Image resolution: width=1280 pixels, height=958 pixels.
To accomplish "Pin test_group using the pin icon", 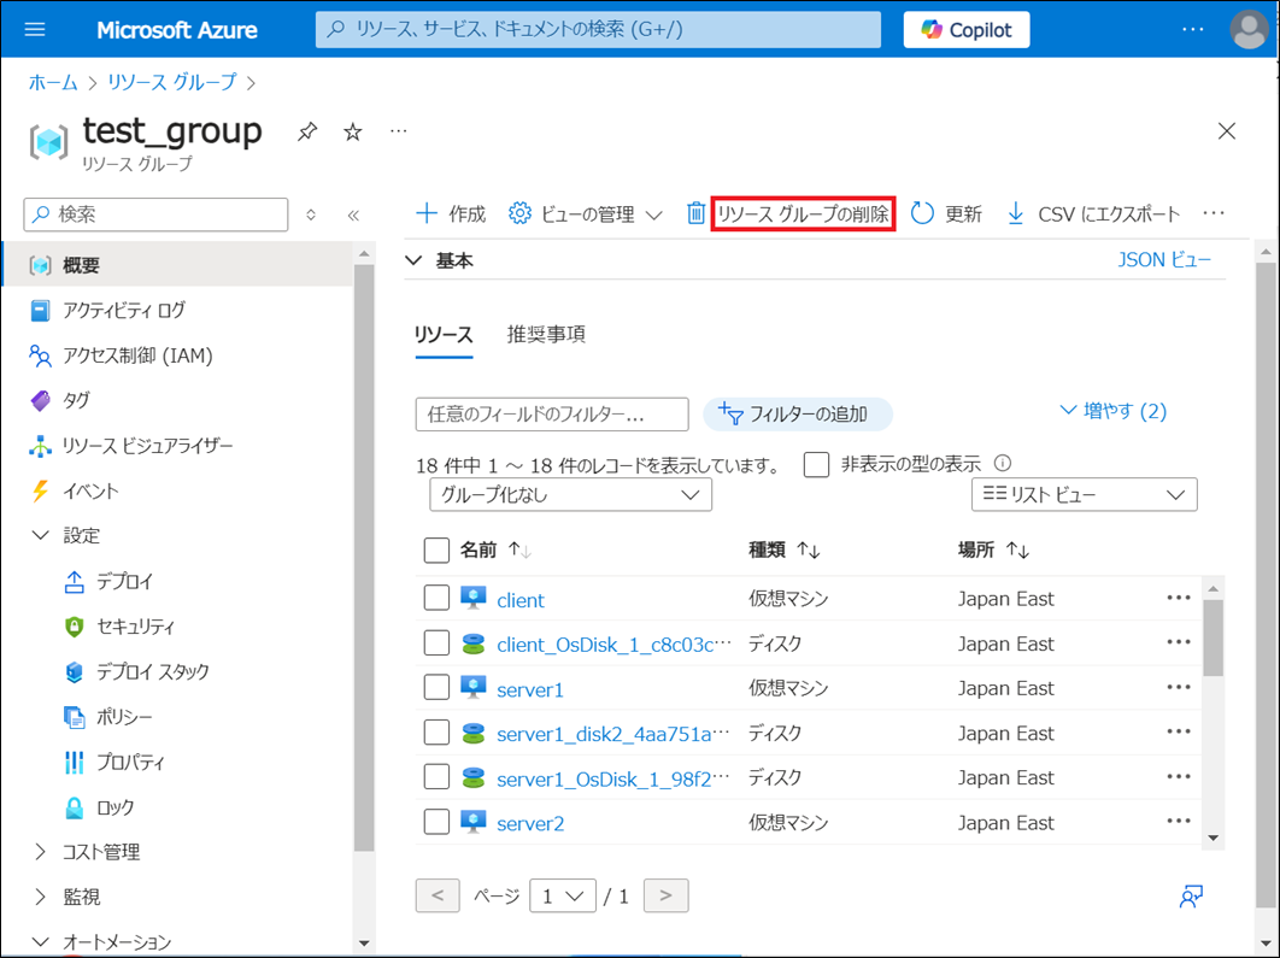I will [307, 132].
